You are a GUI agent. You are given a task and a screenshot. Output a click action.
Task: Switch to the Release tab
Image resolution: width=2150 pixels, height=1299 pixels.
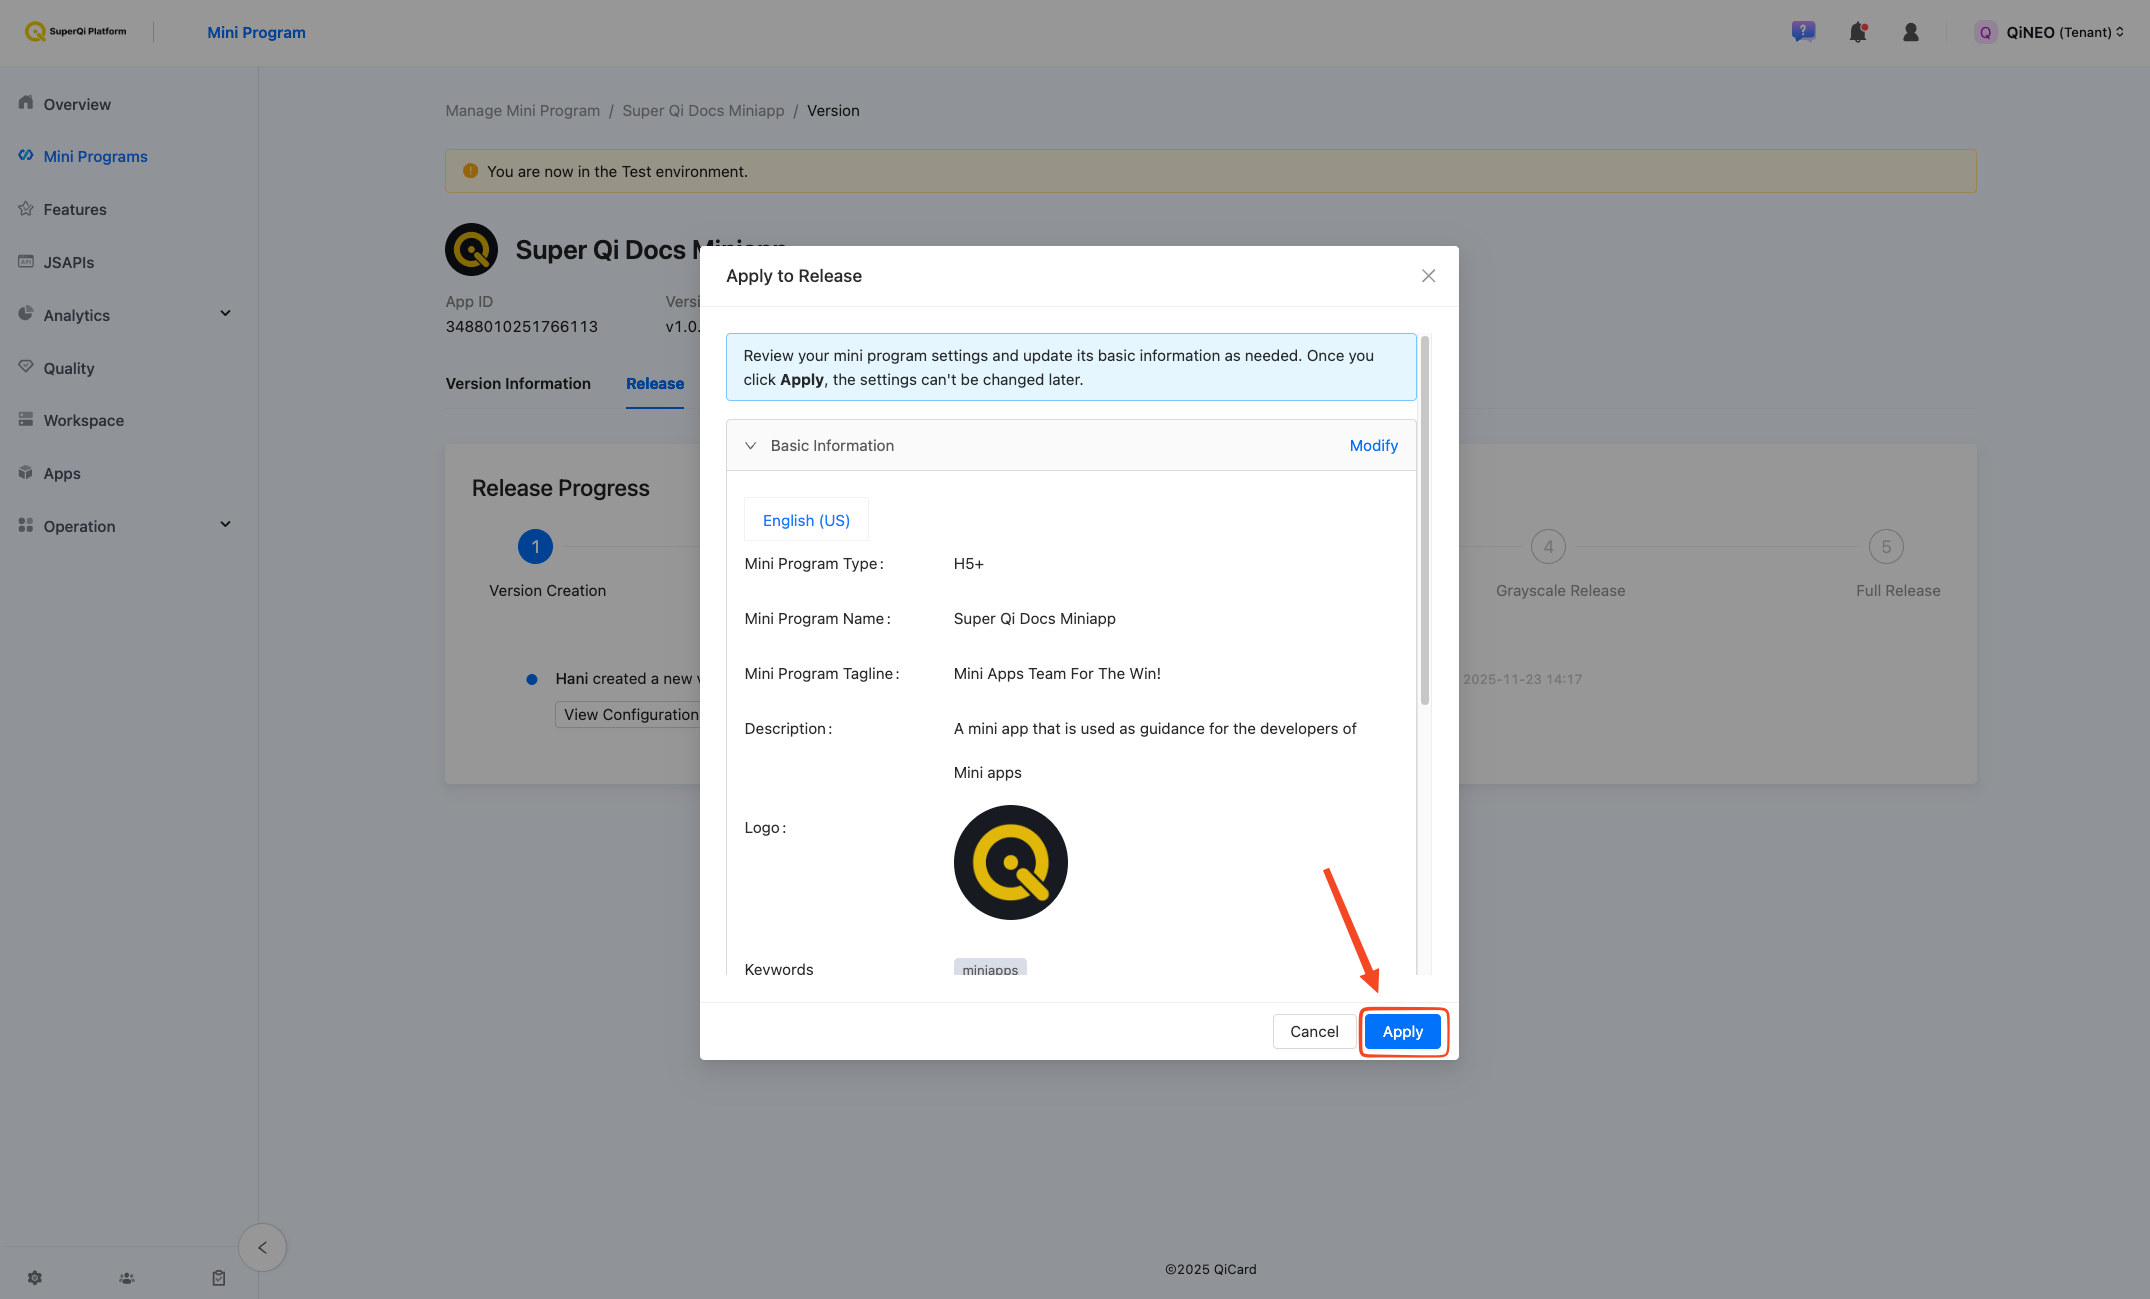[x=655, y=384]
